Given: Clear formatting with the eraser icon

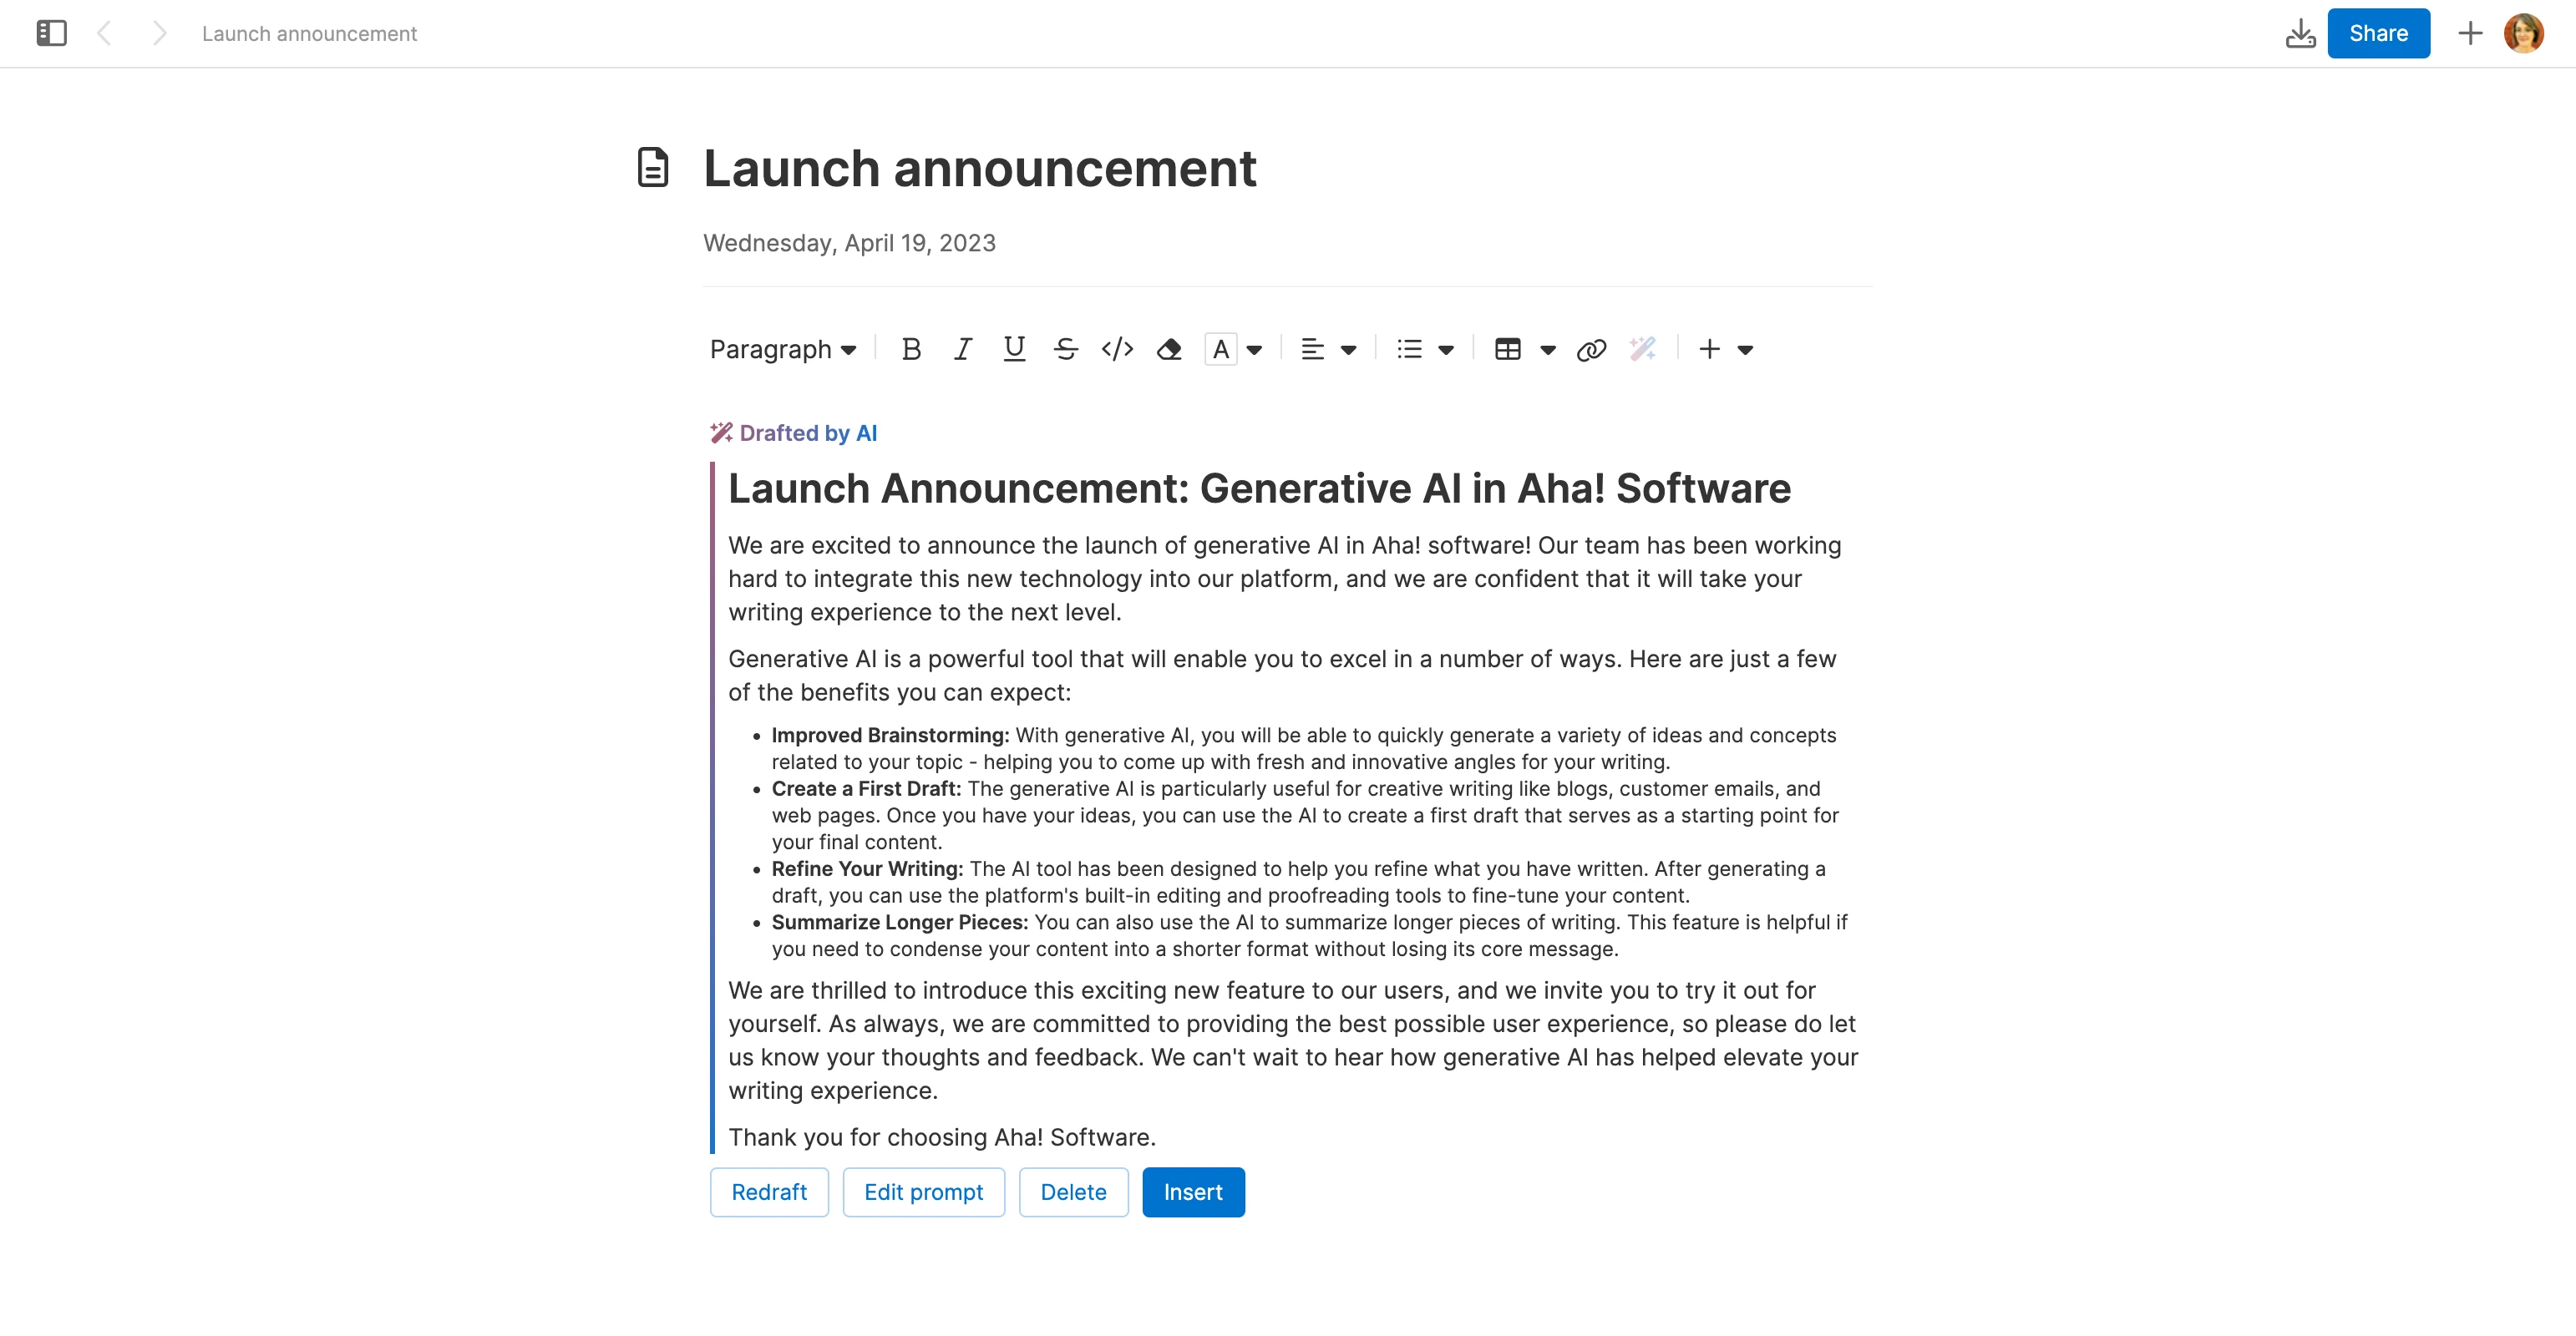Looking at the screenshot, I should (x=1169, y=349).
